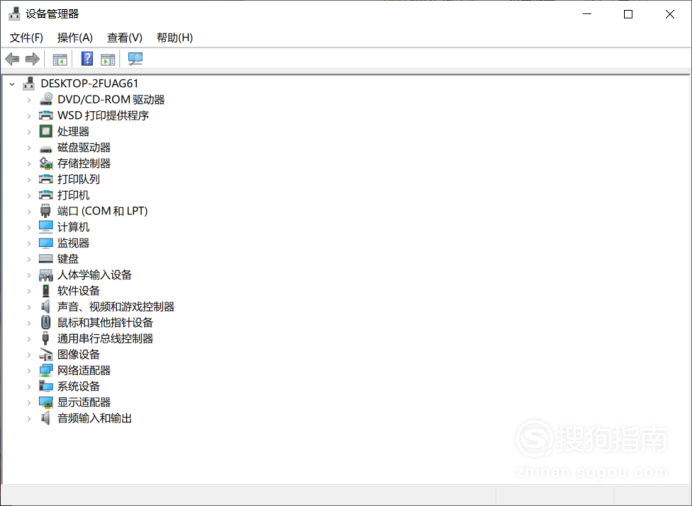The image size is (692, 506).
Task: Click the blue question mark help icon
Action: [87, 58]
